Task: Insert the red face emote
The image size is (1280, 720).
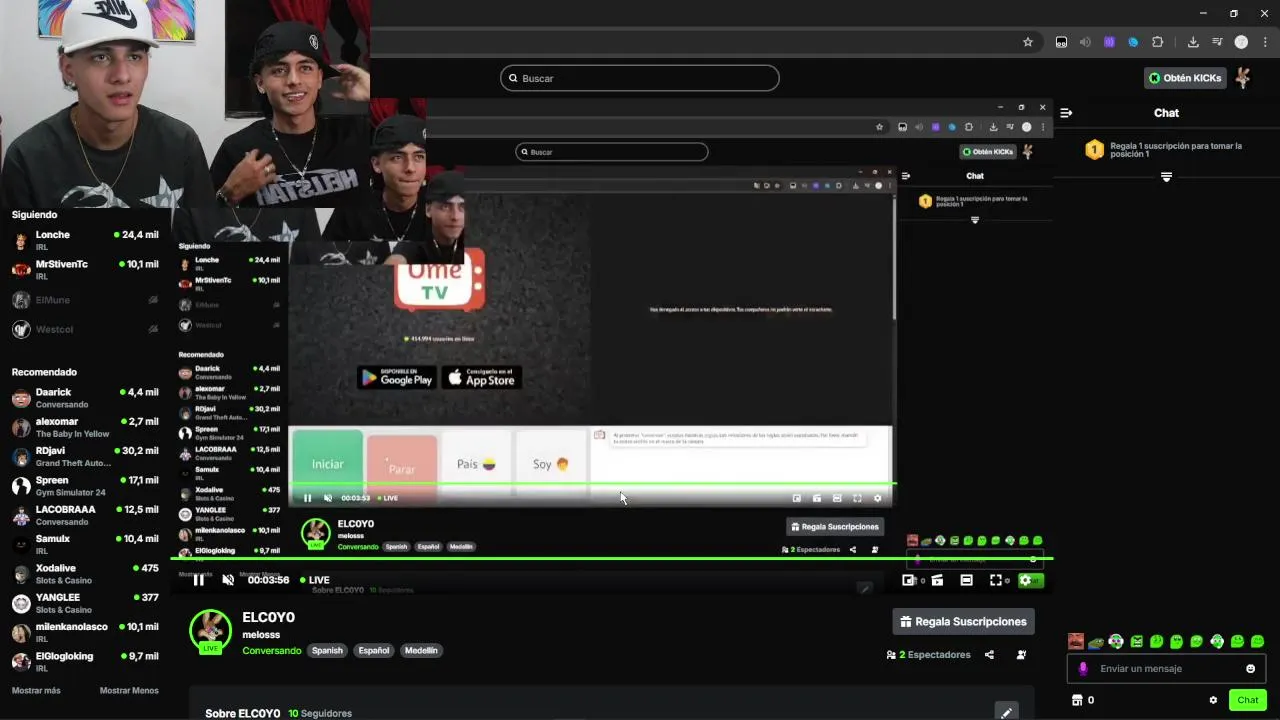Action: coord(1076,641)
